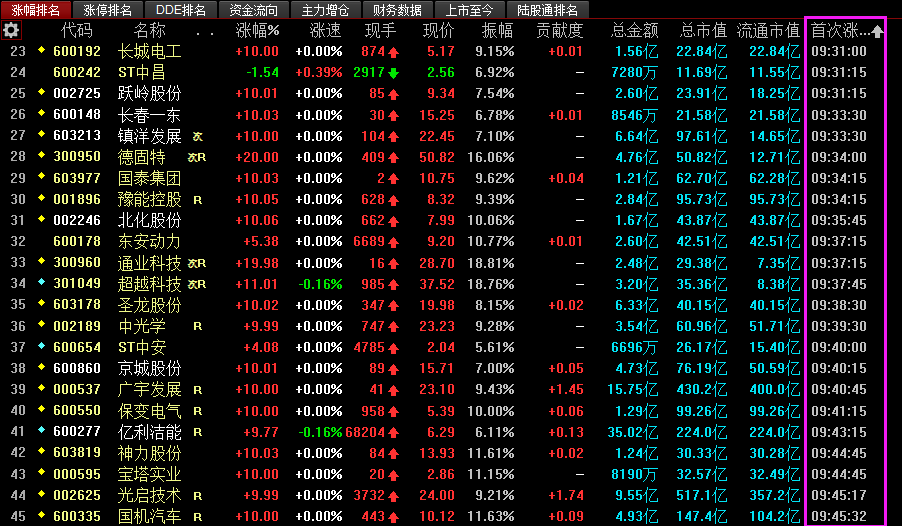Image resolution: width=902 pixels, height=526 pixels.
Task: Select stock code 300960
Action: (x=77, y=262)
